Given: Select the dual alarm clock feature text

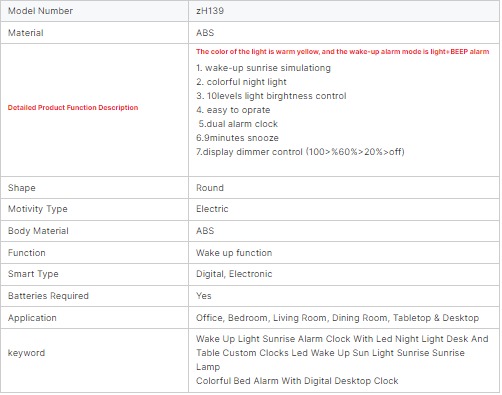Looking at the screenshot, I should click(x=238, y=124).
